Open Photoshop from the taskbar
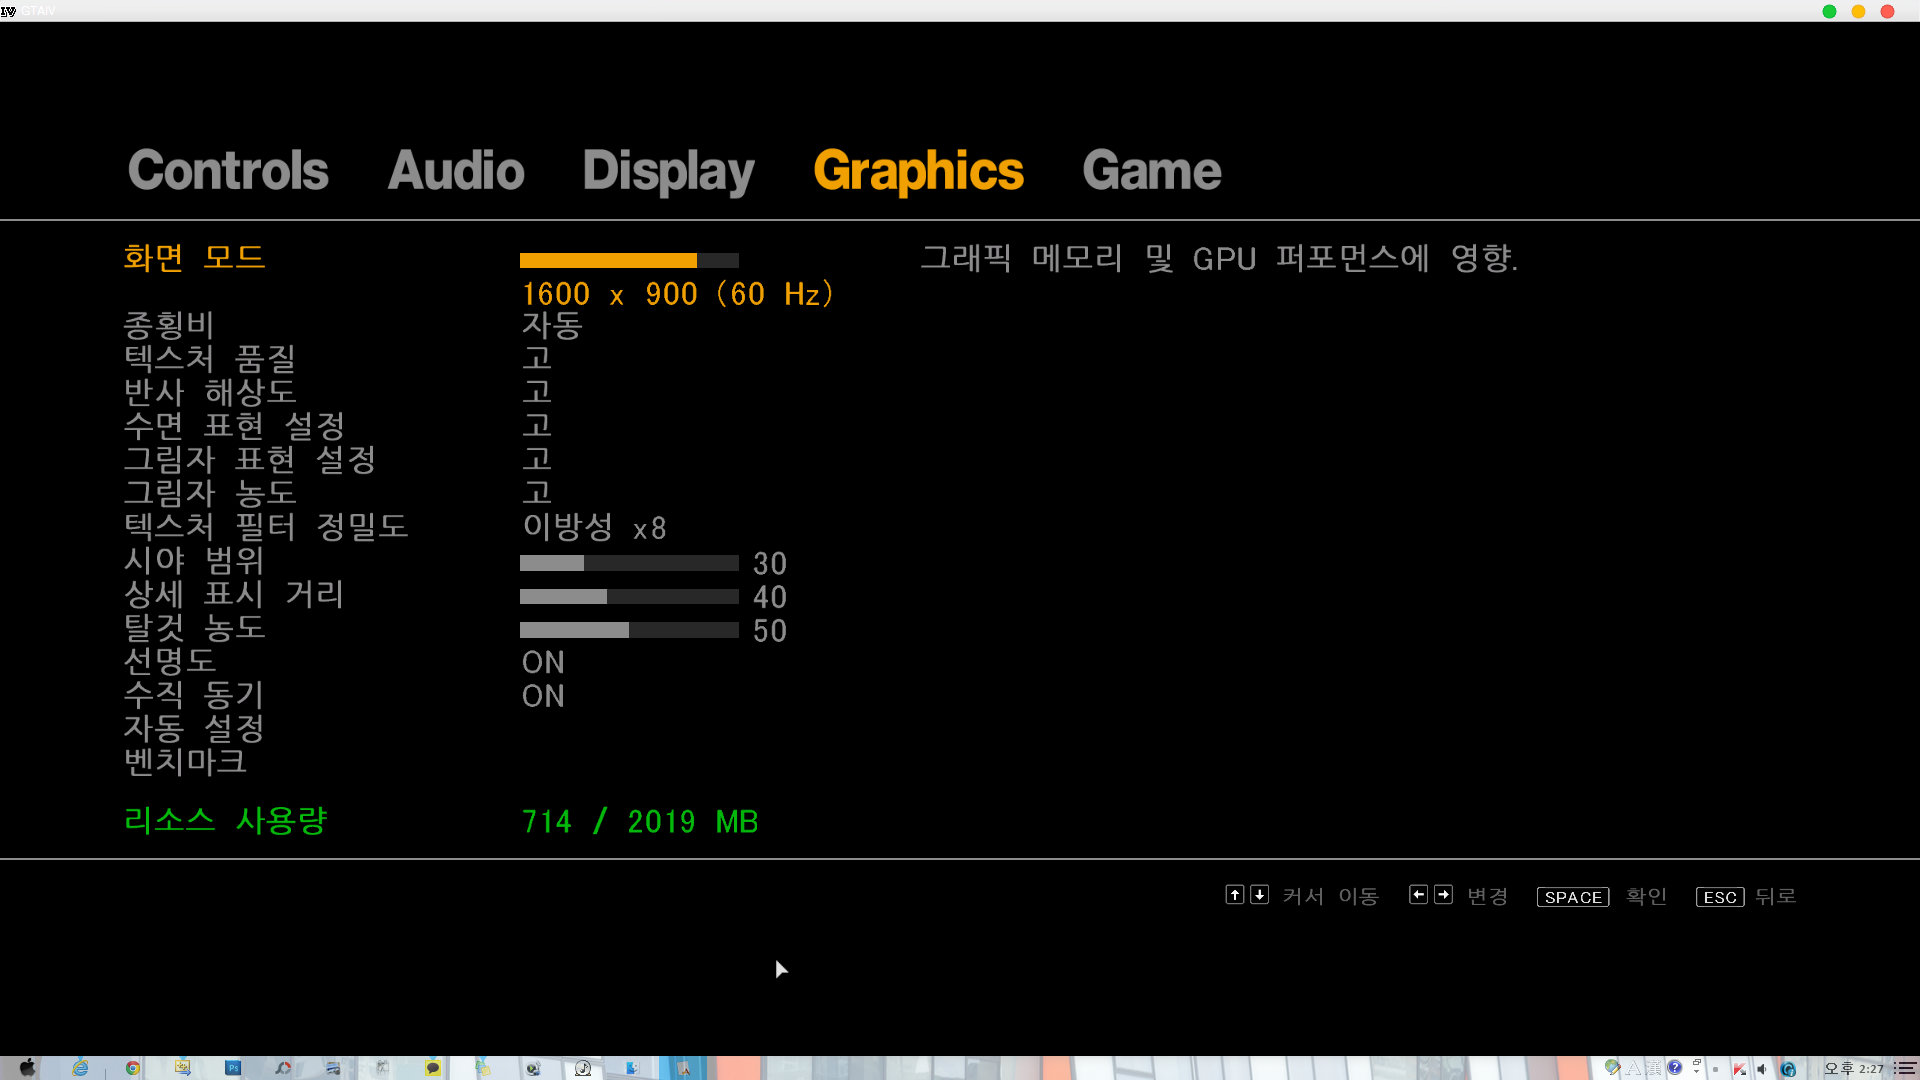The width and height of the screenshot is (1920, 1080). tap(232, 1067)
